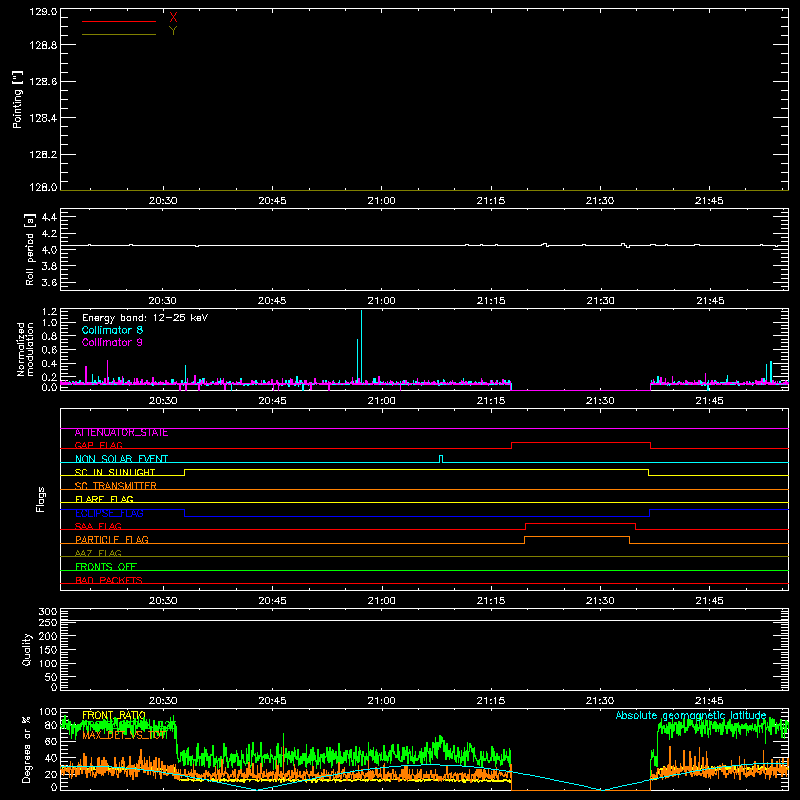Click the Roll period axis title

30,249
